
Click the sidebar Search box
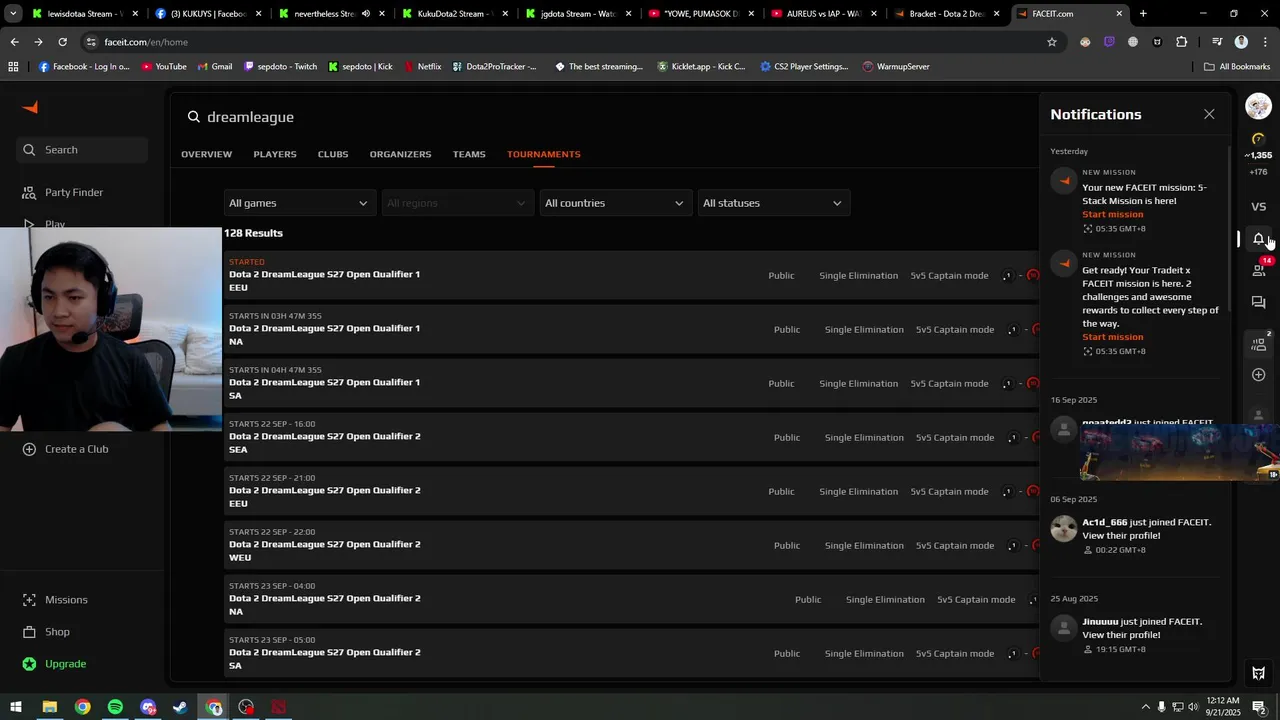(82, 150)
